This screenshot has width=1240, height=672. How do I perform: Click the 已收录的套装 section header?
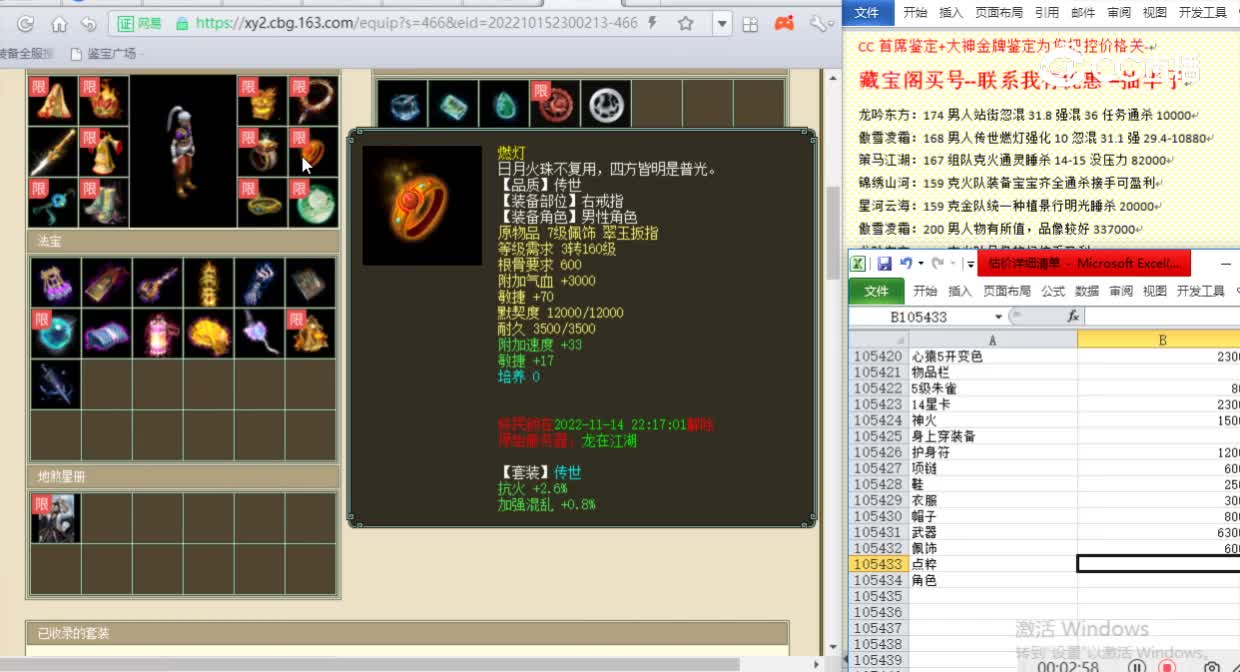coord(407,633)
